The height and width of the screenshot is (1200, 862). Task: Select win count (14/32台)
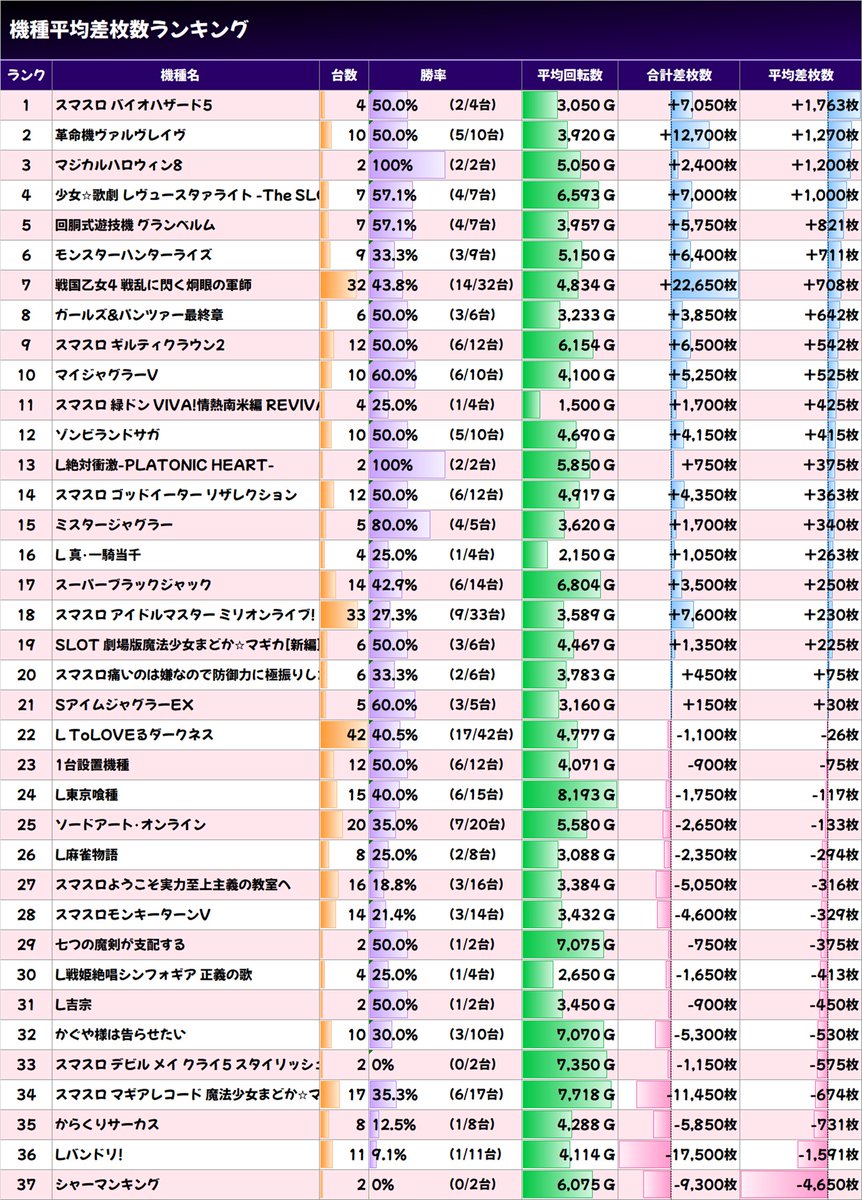pyautogui.click(x=483, y=285)
